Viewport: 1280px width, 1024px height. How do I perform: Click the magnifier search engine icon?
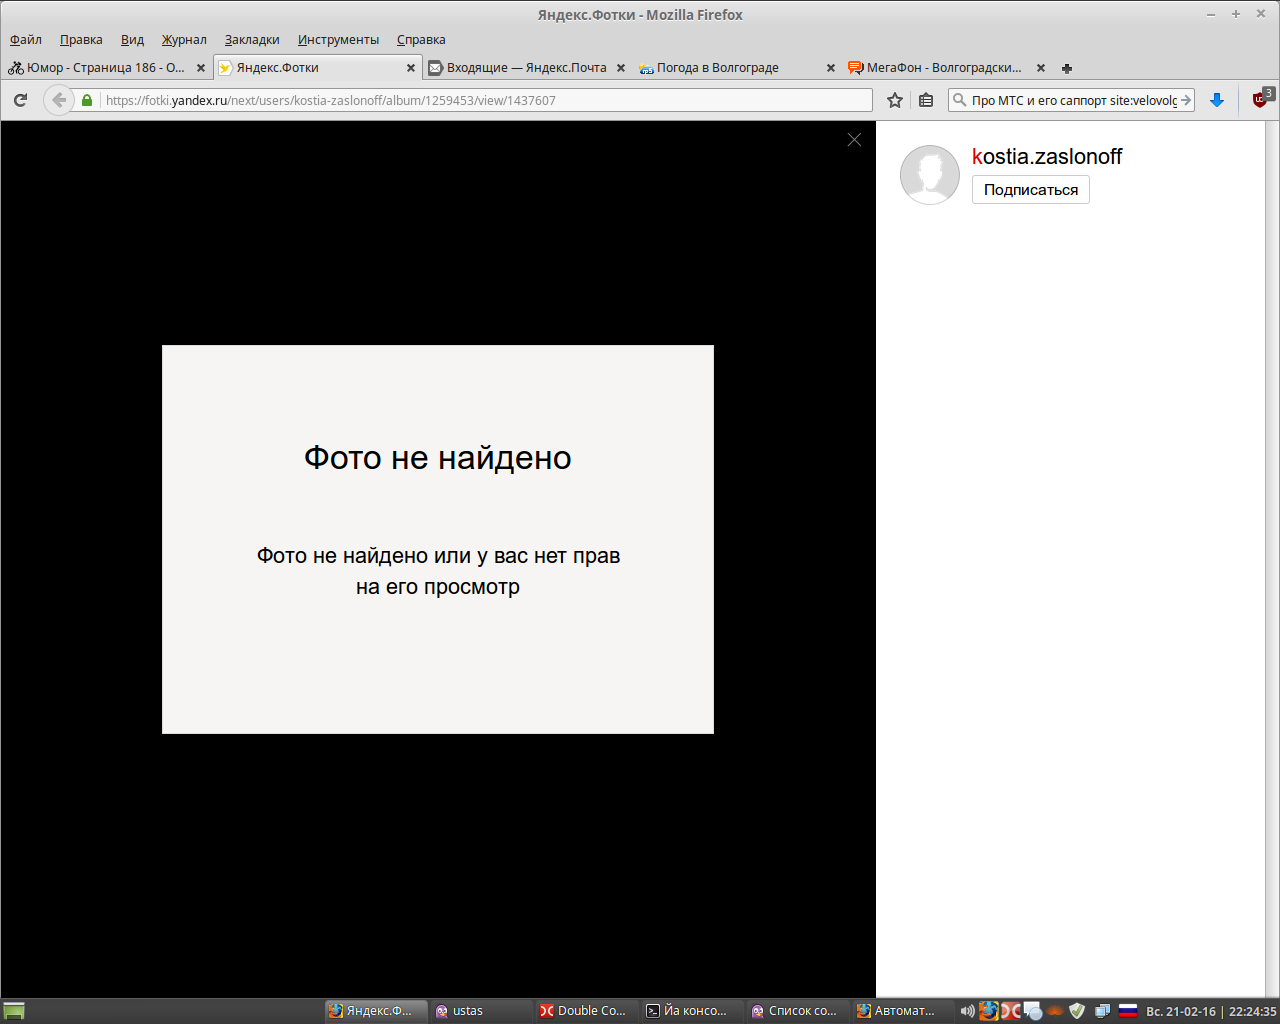pyautogui.click(x=960, y=100)
